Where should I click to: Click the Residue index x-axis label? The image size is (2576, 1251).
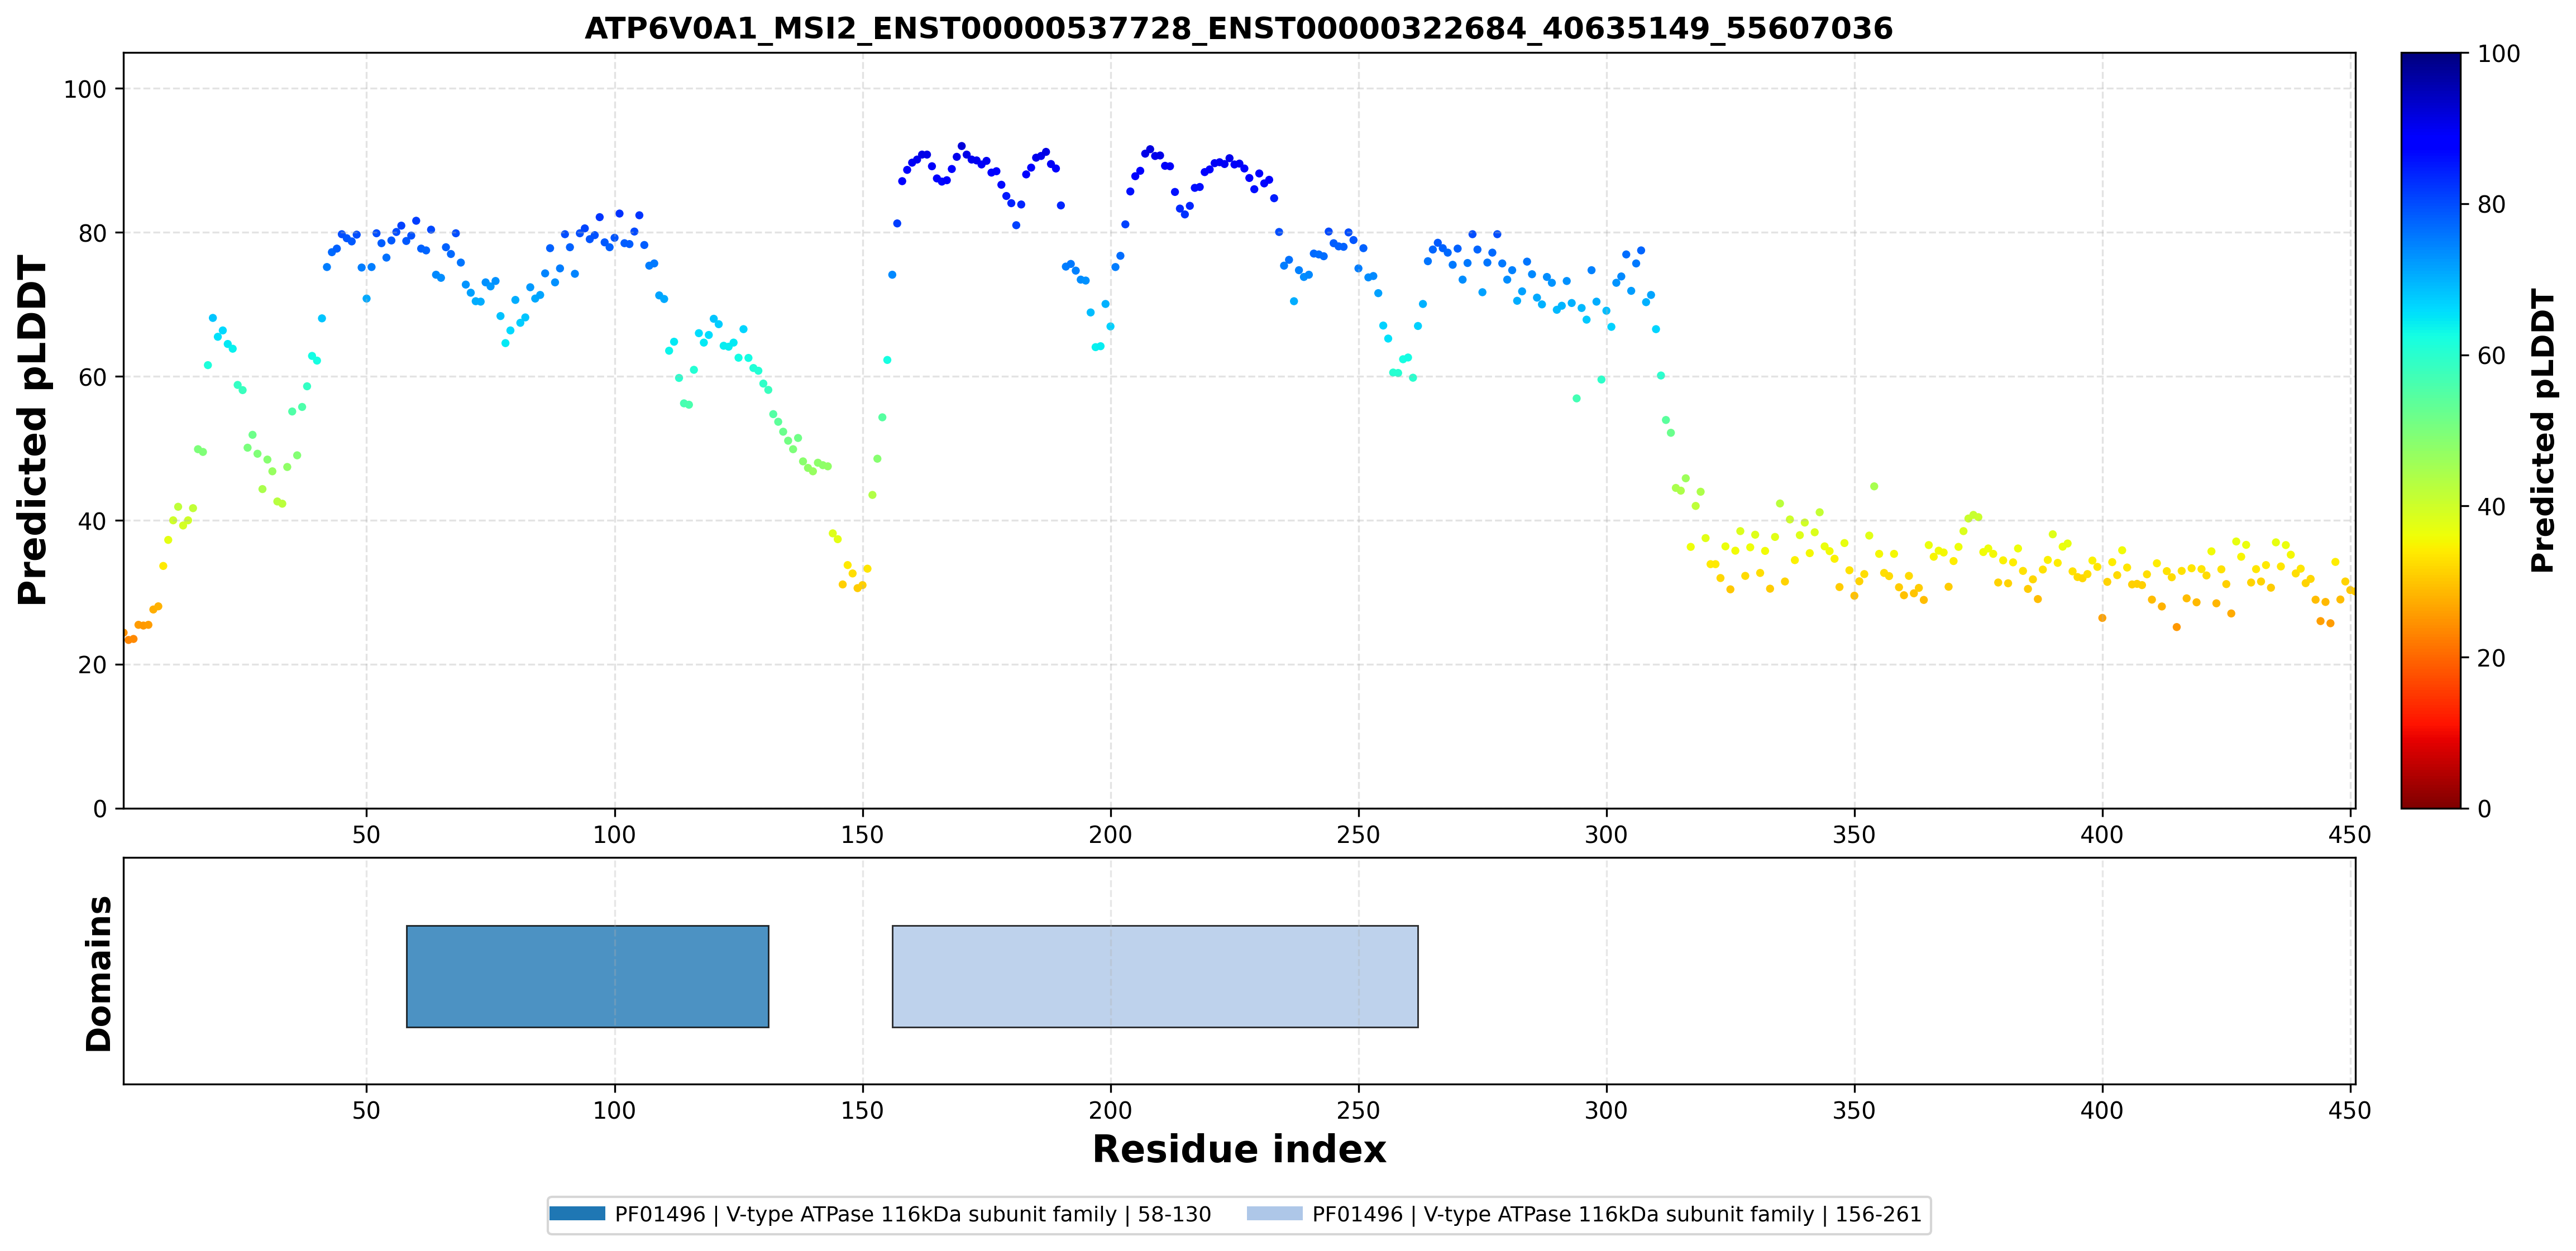1239,1149
